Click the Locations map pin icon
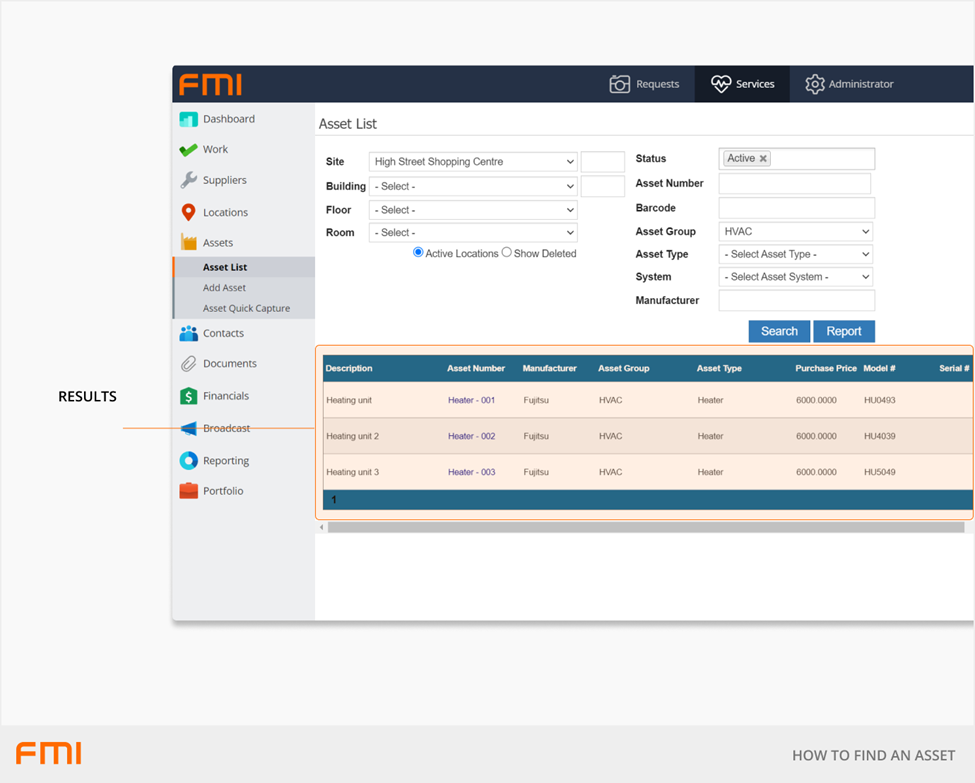Viewport: 975px width, 783px height. 188,212
